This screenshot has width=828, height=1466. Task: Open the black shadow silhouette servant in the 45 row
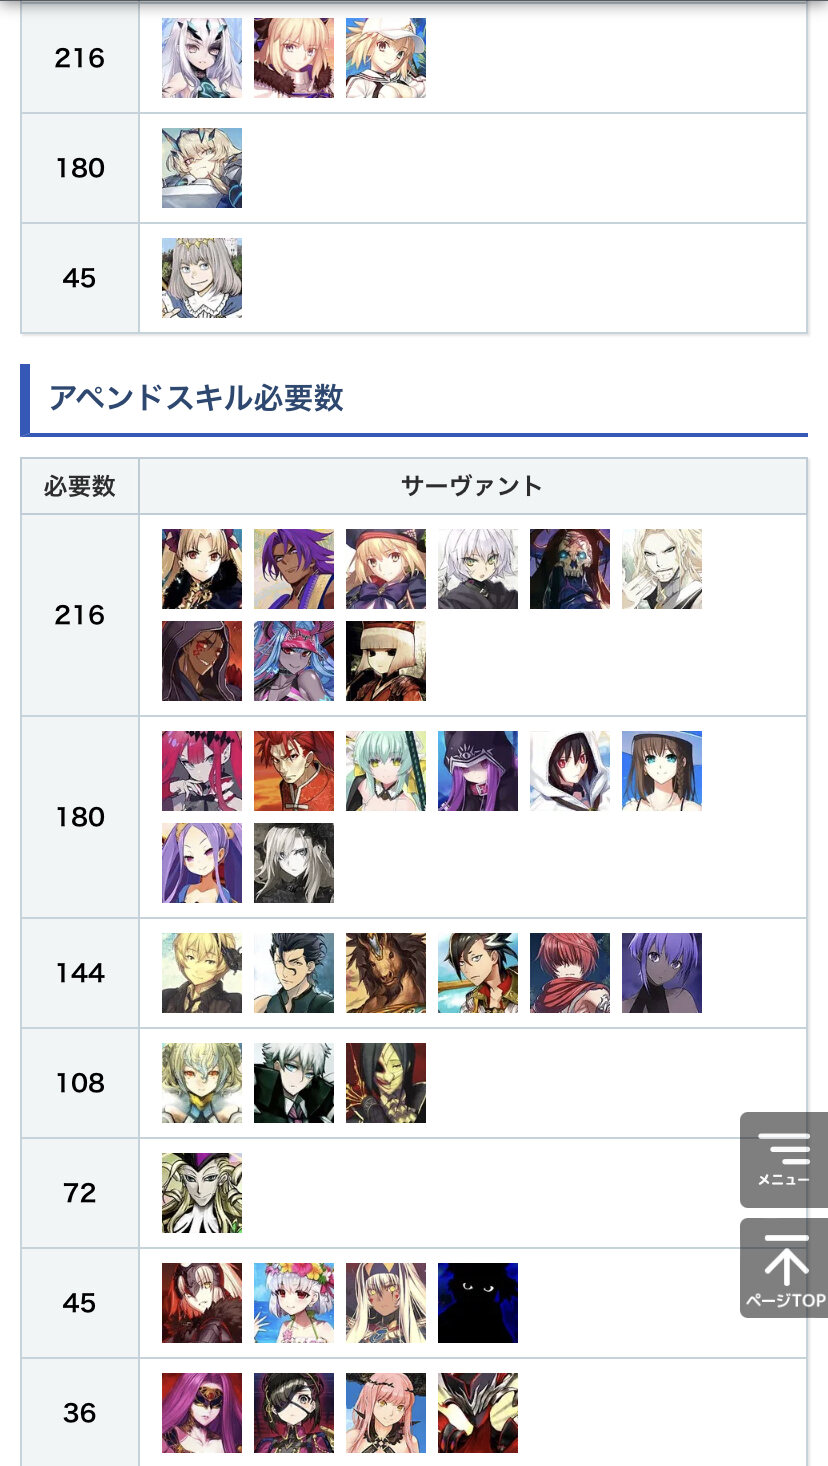tap(478, 1303)
